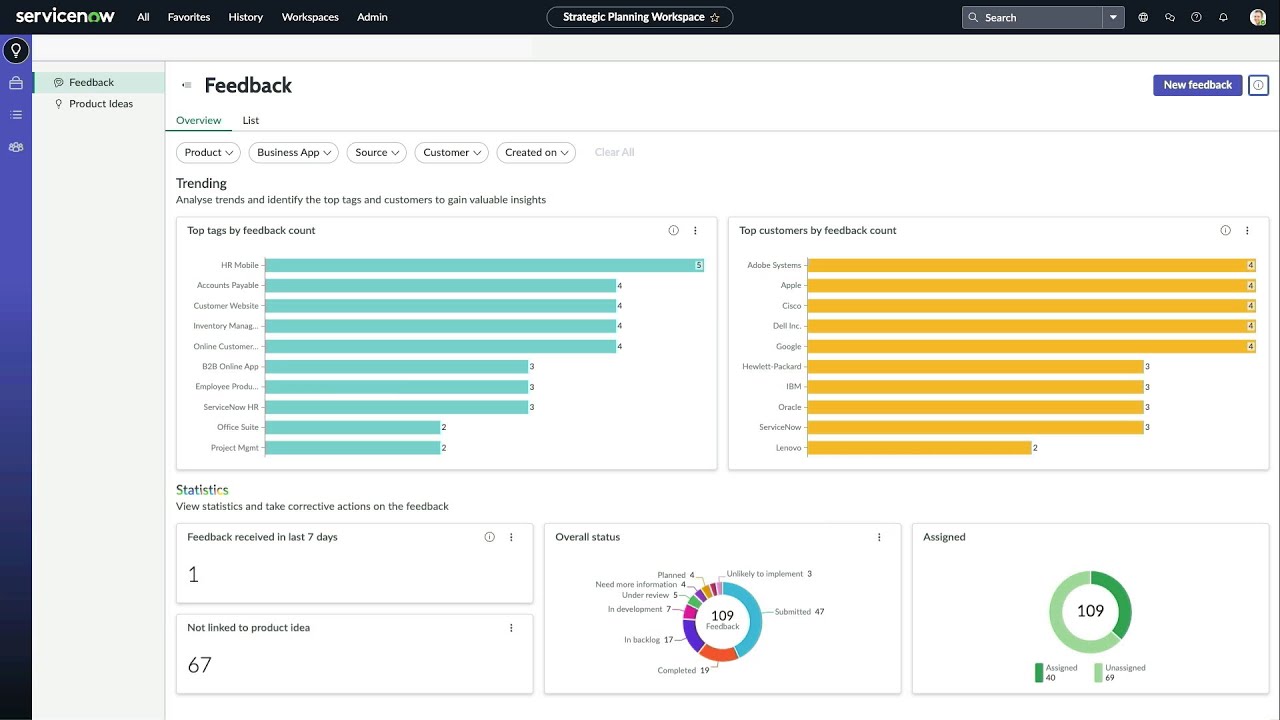Open the globe scope picker icon
The height and width of the screenshot is (720, 1280).
(1143, 17)
